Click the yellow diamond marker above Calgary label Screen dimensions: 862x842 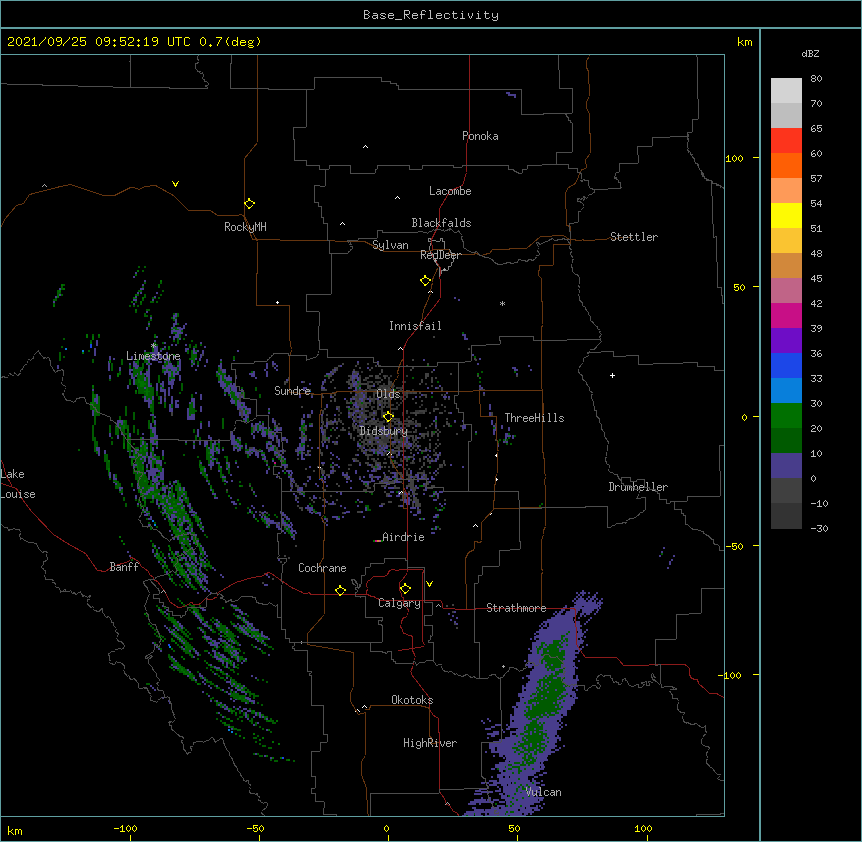pyautogui.click(x=406, y=589)
